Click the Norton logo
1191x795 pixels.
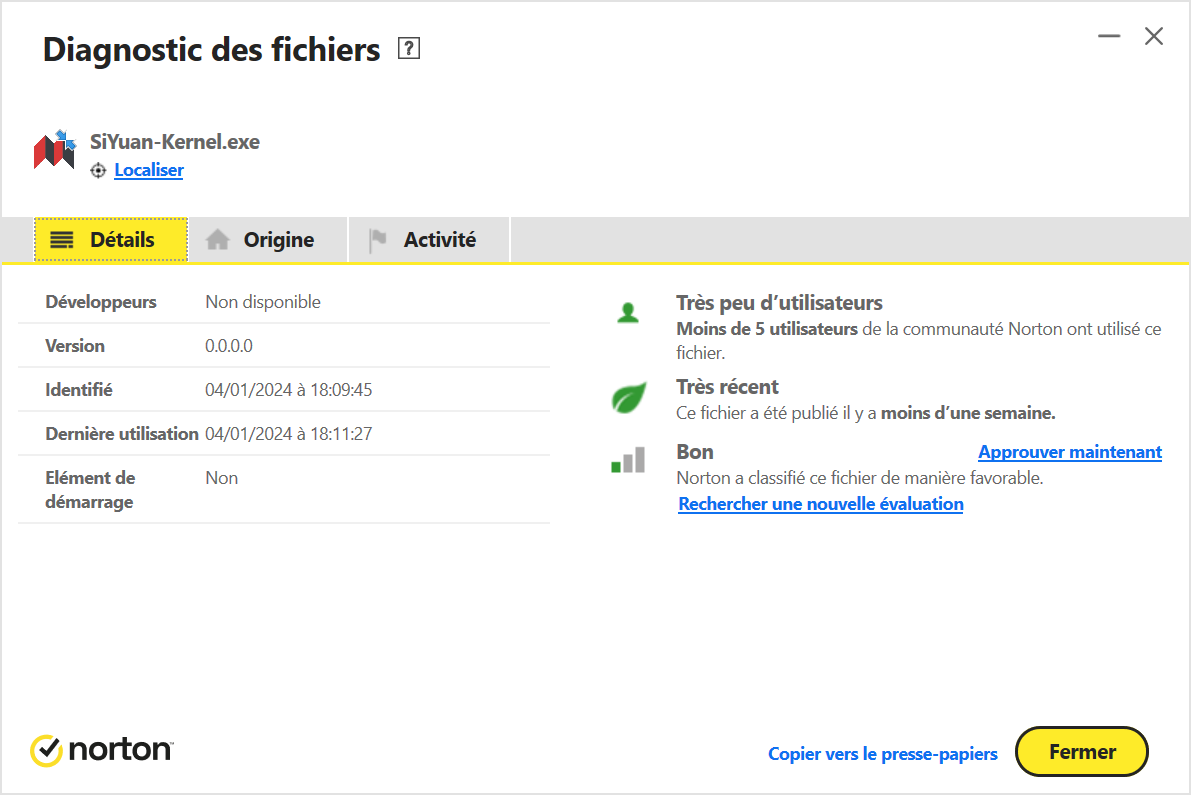[102, 750]
